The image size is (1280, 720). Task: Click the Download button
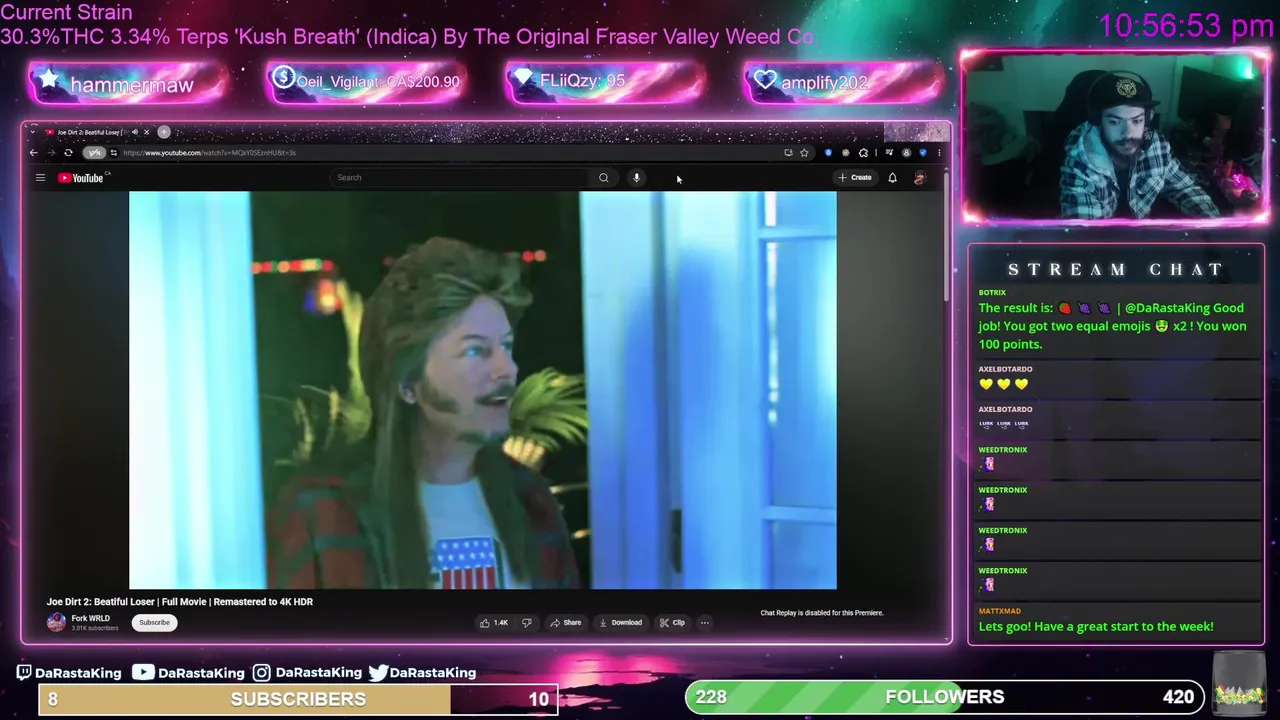620,623
